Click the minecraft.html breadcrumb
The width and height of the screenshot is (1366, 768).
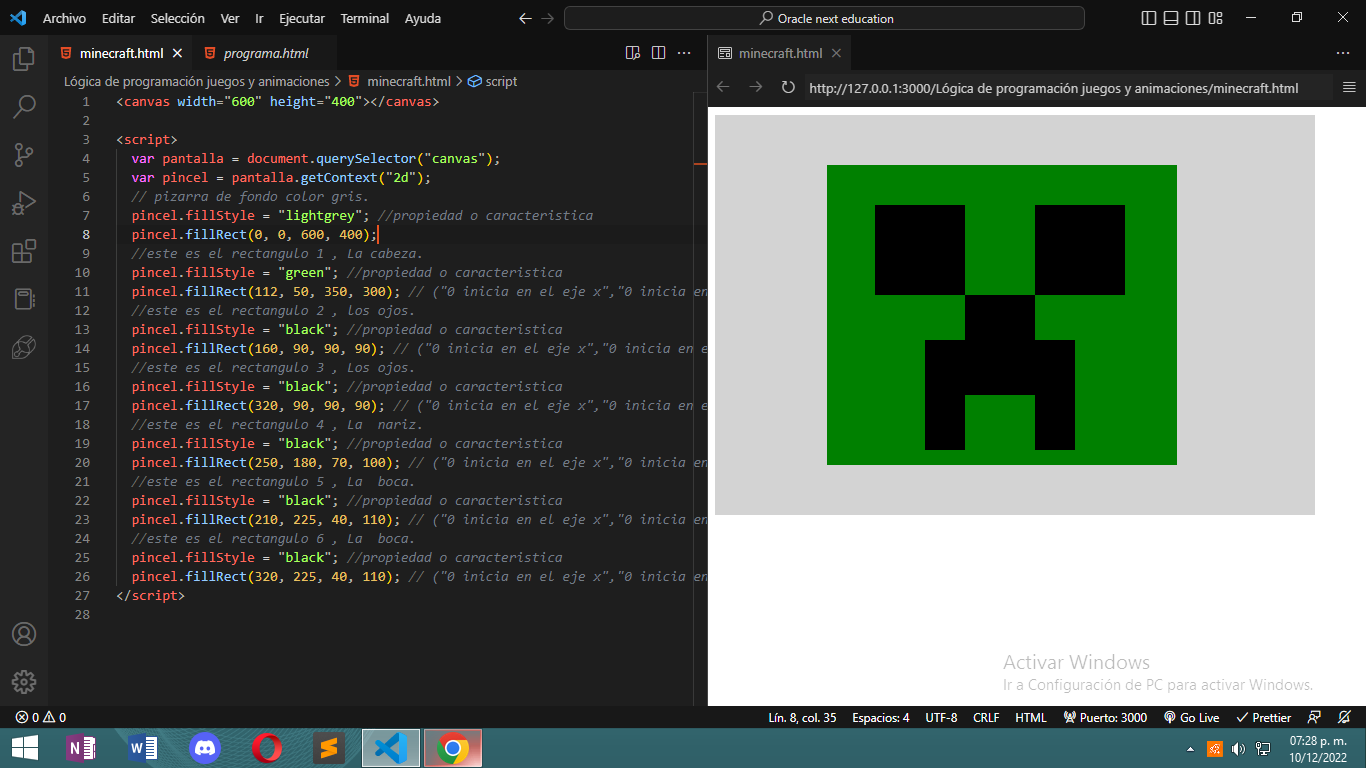click(x=399, y=81)
